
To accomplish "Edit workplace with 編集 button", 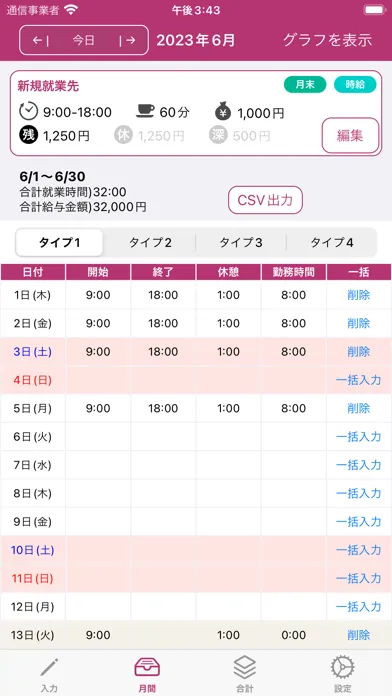I will click(350, 135).
